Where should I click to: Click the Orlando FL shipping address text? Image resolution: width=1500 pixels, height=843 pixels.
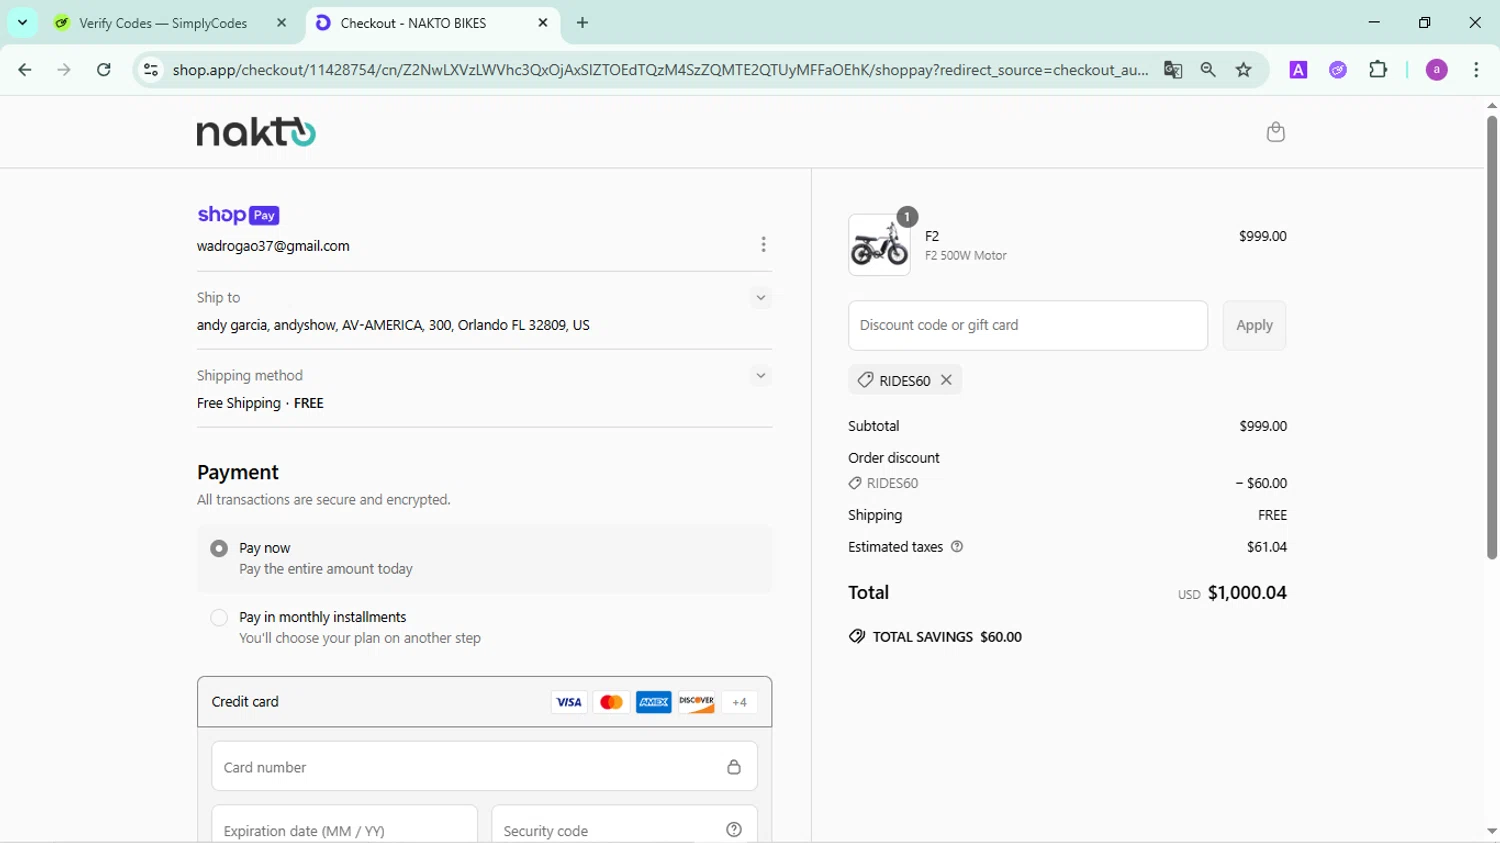pos(393,325)
